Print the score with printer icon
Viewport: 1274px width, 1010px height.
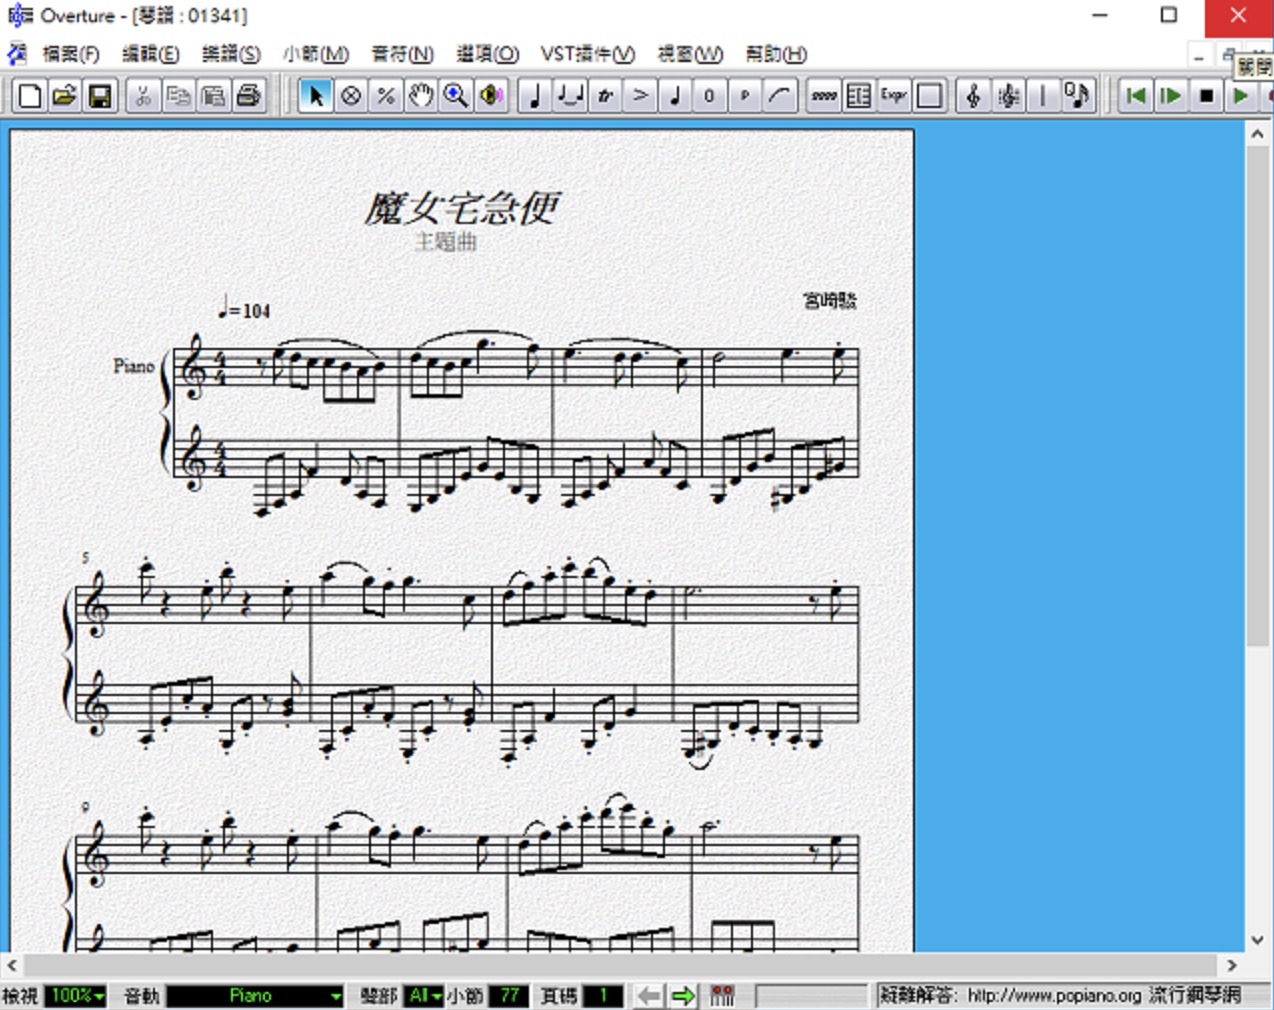point(248,96)
